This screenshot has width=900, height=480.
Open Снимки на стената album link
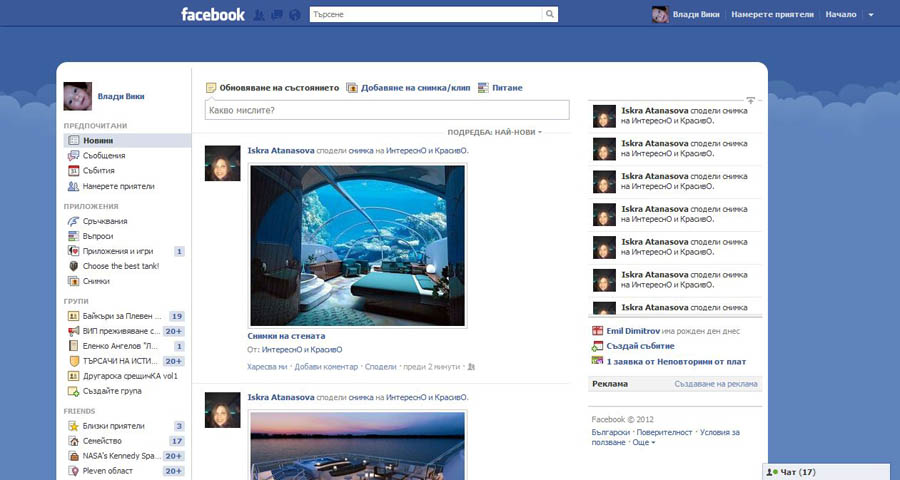tap(286, 336)
